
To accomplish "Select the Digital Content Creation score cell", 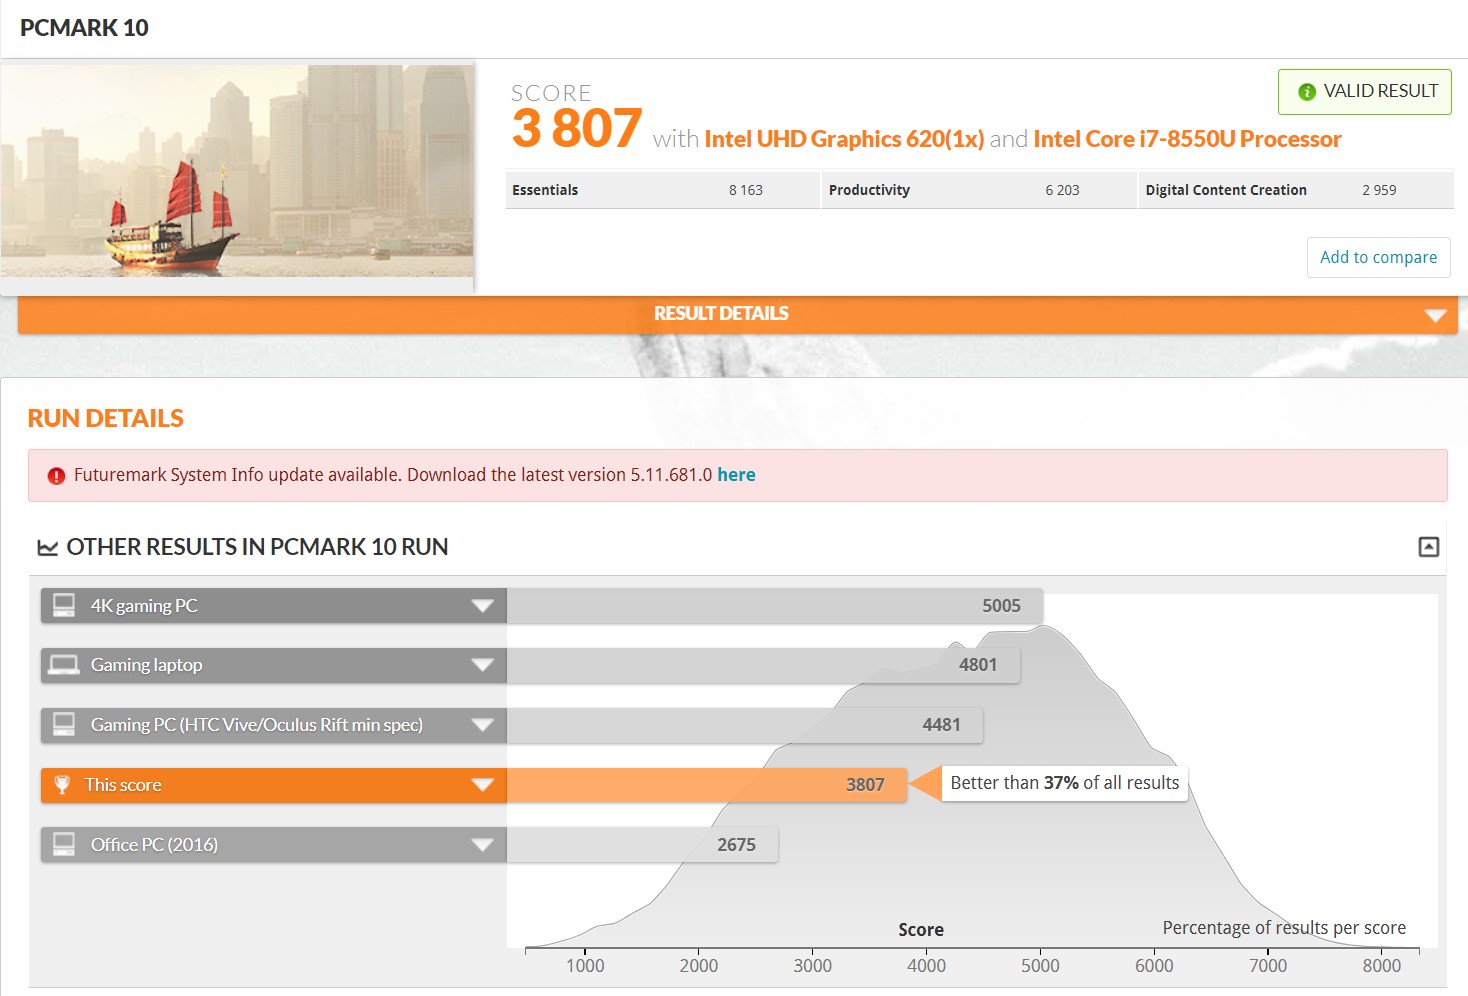I will [x=1296, y=190].
